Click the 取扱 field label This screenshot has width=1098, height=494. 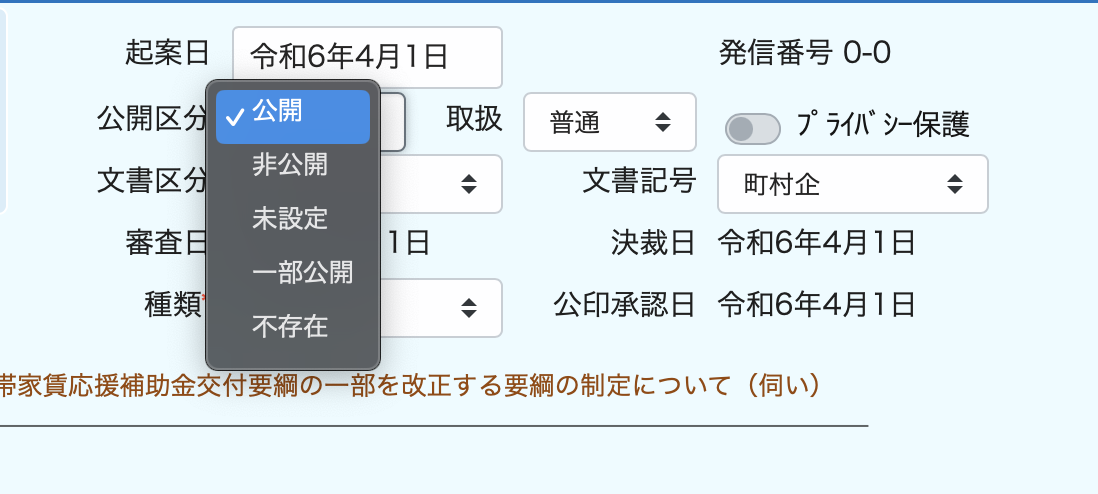[474, 120]
